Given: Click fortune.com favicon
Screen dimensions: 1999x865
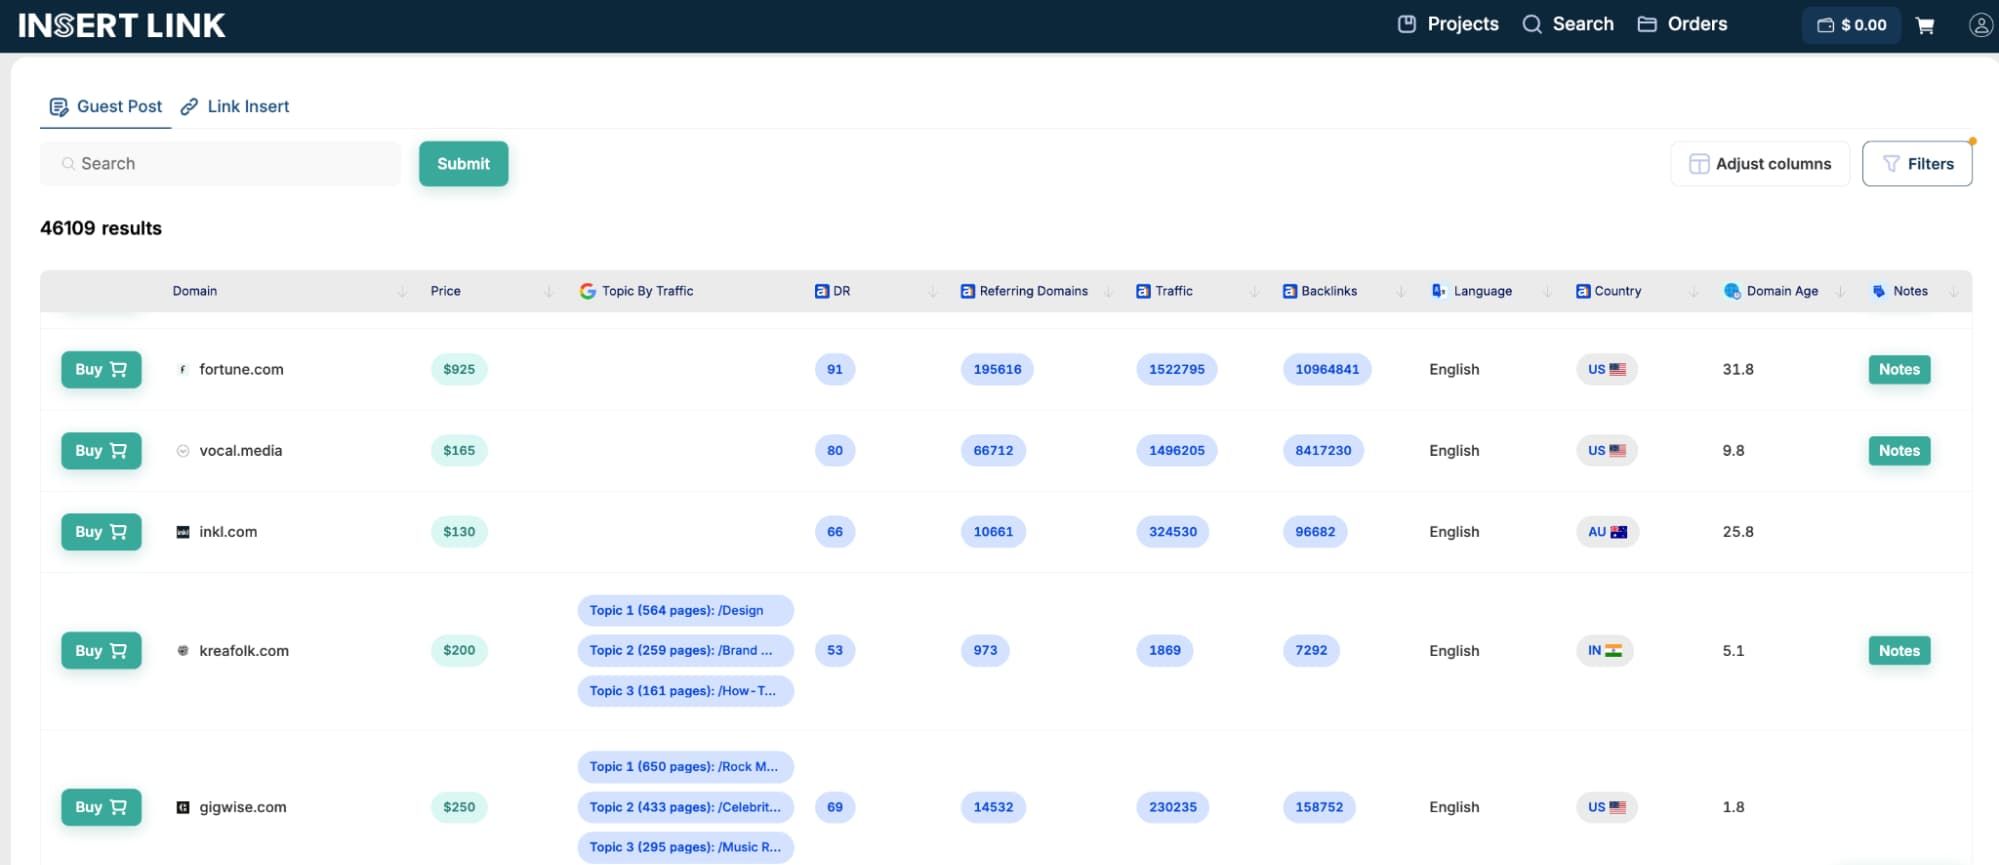Looking at the screenshot, I should pyautogui.click(x=183, y=369).
